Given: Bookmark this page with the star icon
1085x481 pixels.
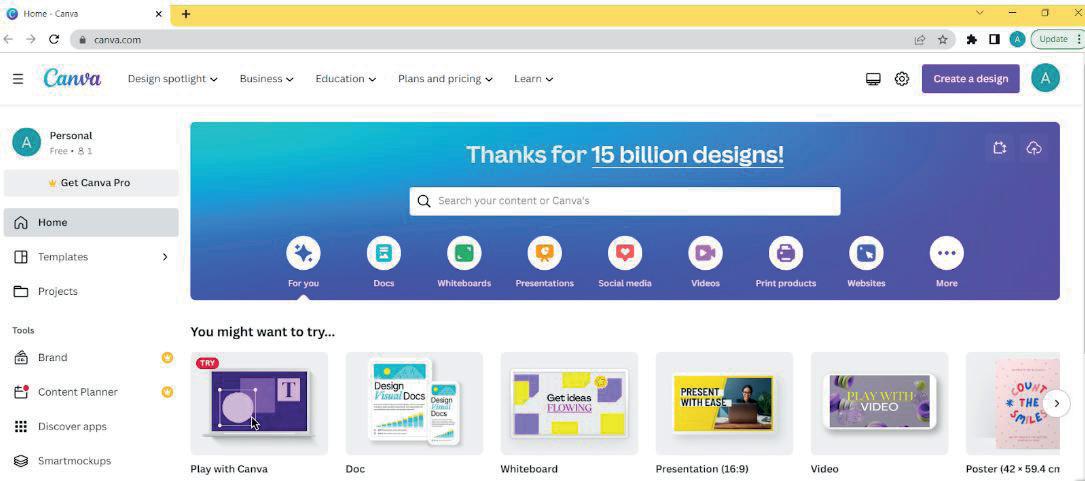Looking at the screenshot, I should pyautogui.click(x=942, y=39).
